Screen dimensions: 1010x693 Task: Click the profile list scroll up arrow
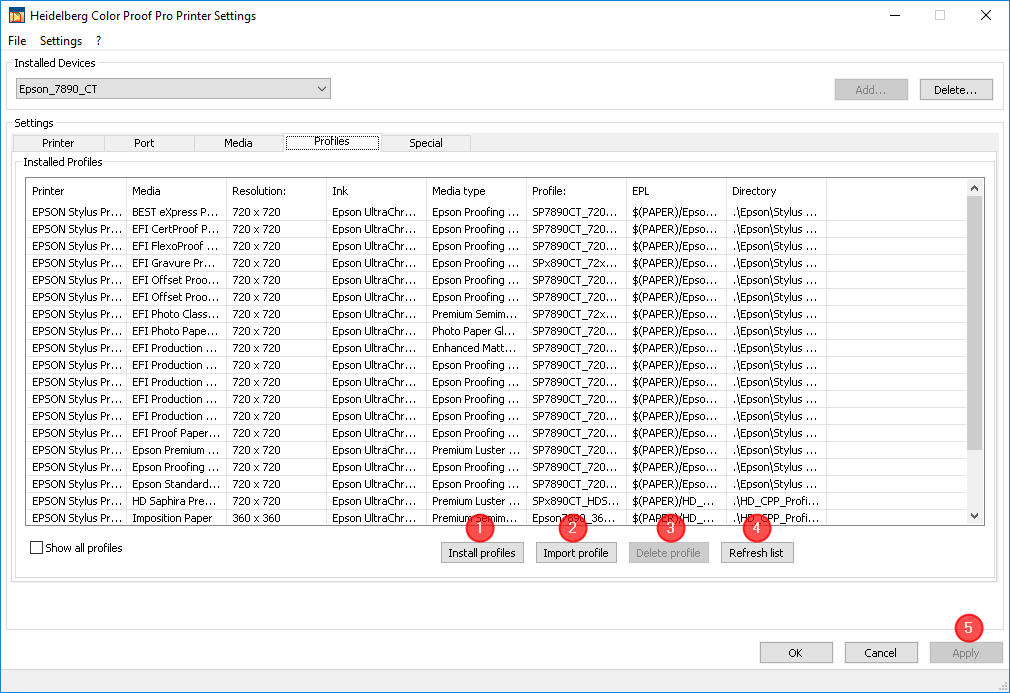(974, 188)
